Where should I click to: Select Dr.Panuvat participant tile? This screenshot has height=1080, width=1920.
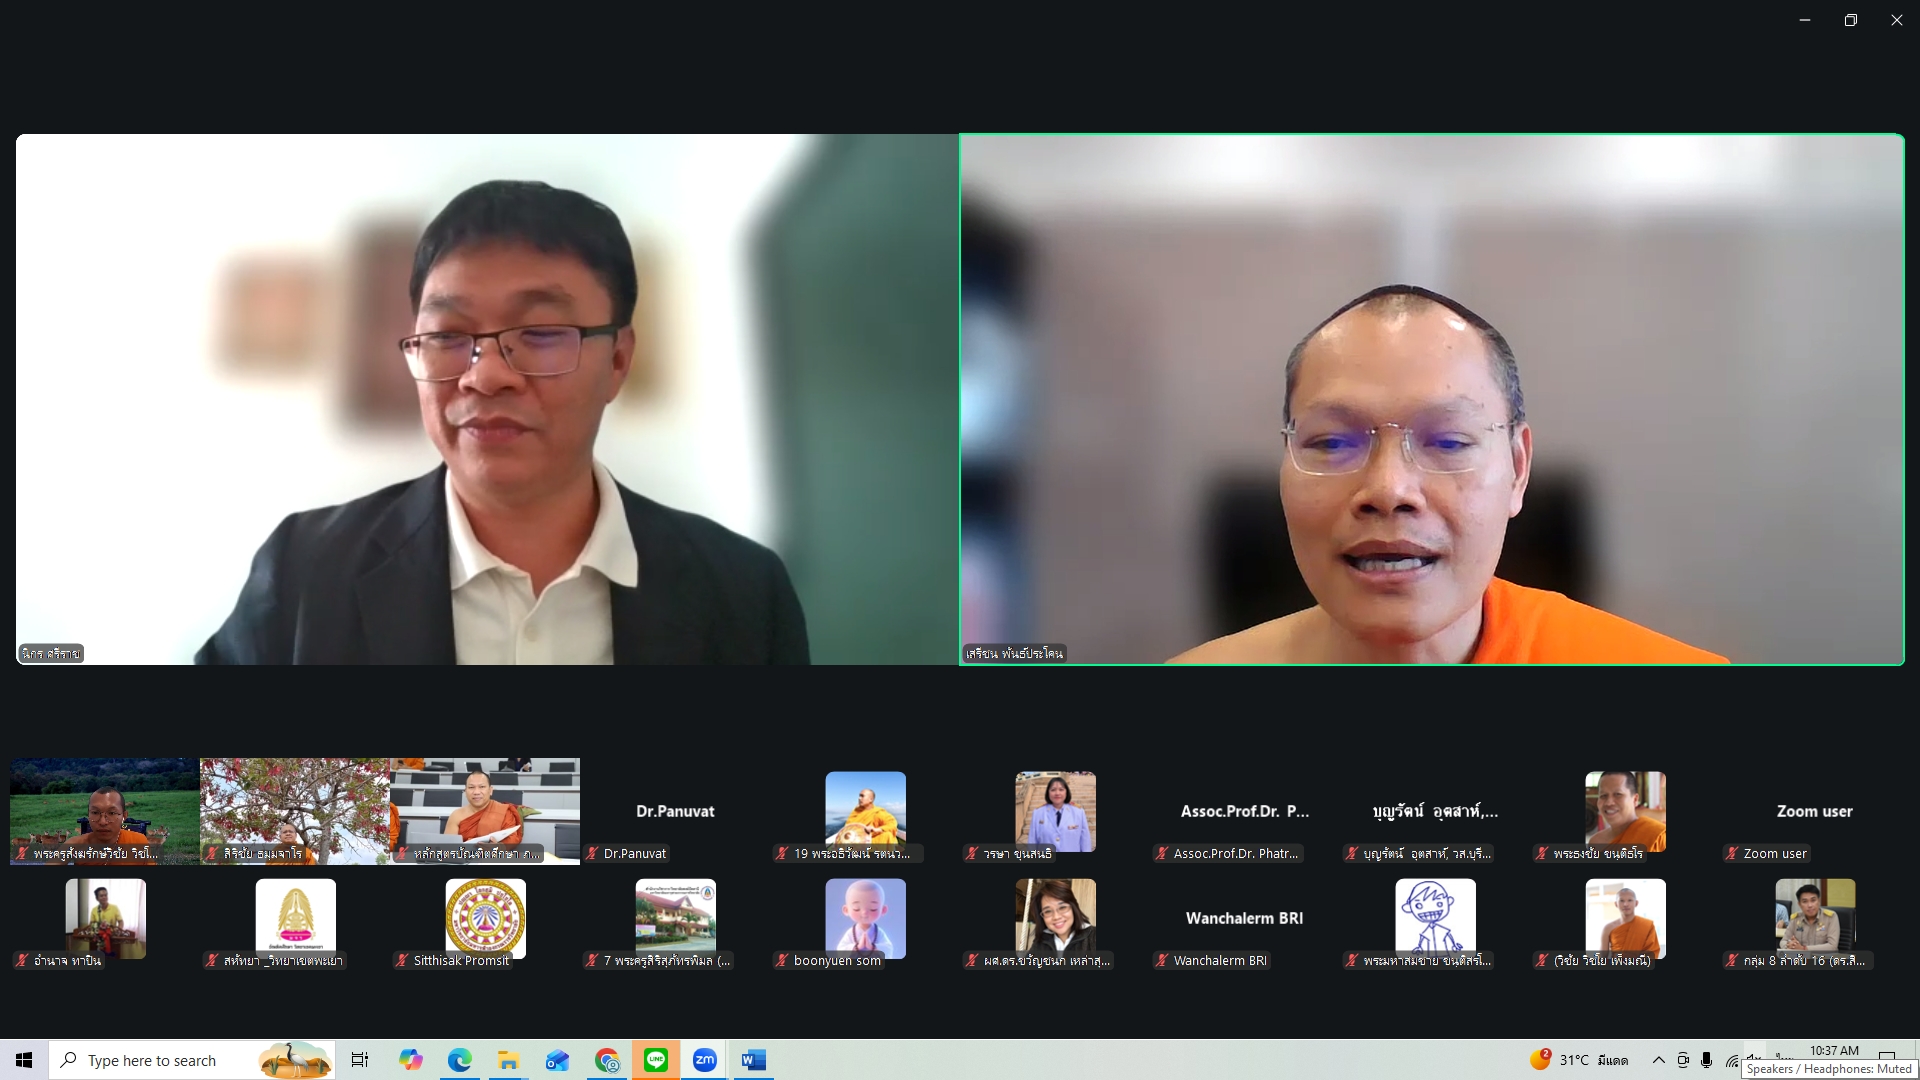[x=675, y=811]
